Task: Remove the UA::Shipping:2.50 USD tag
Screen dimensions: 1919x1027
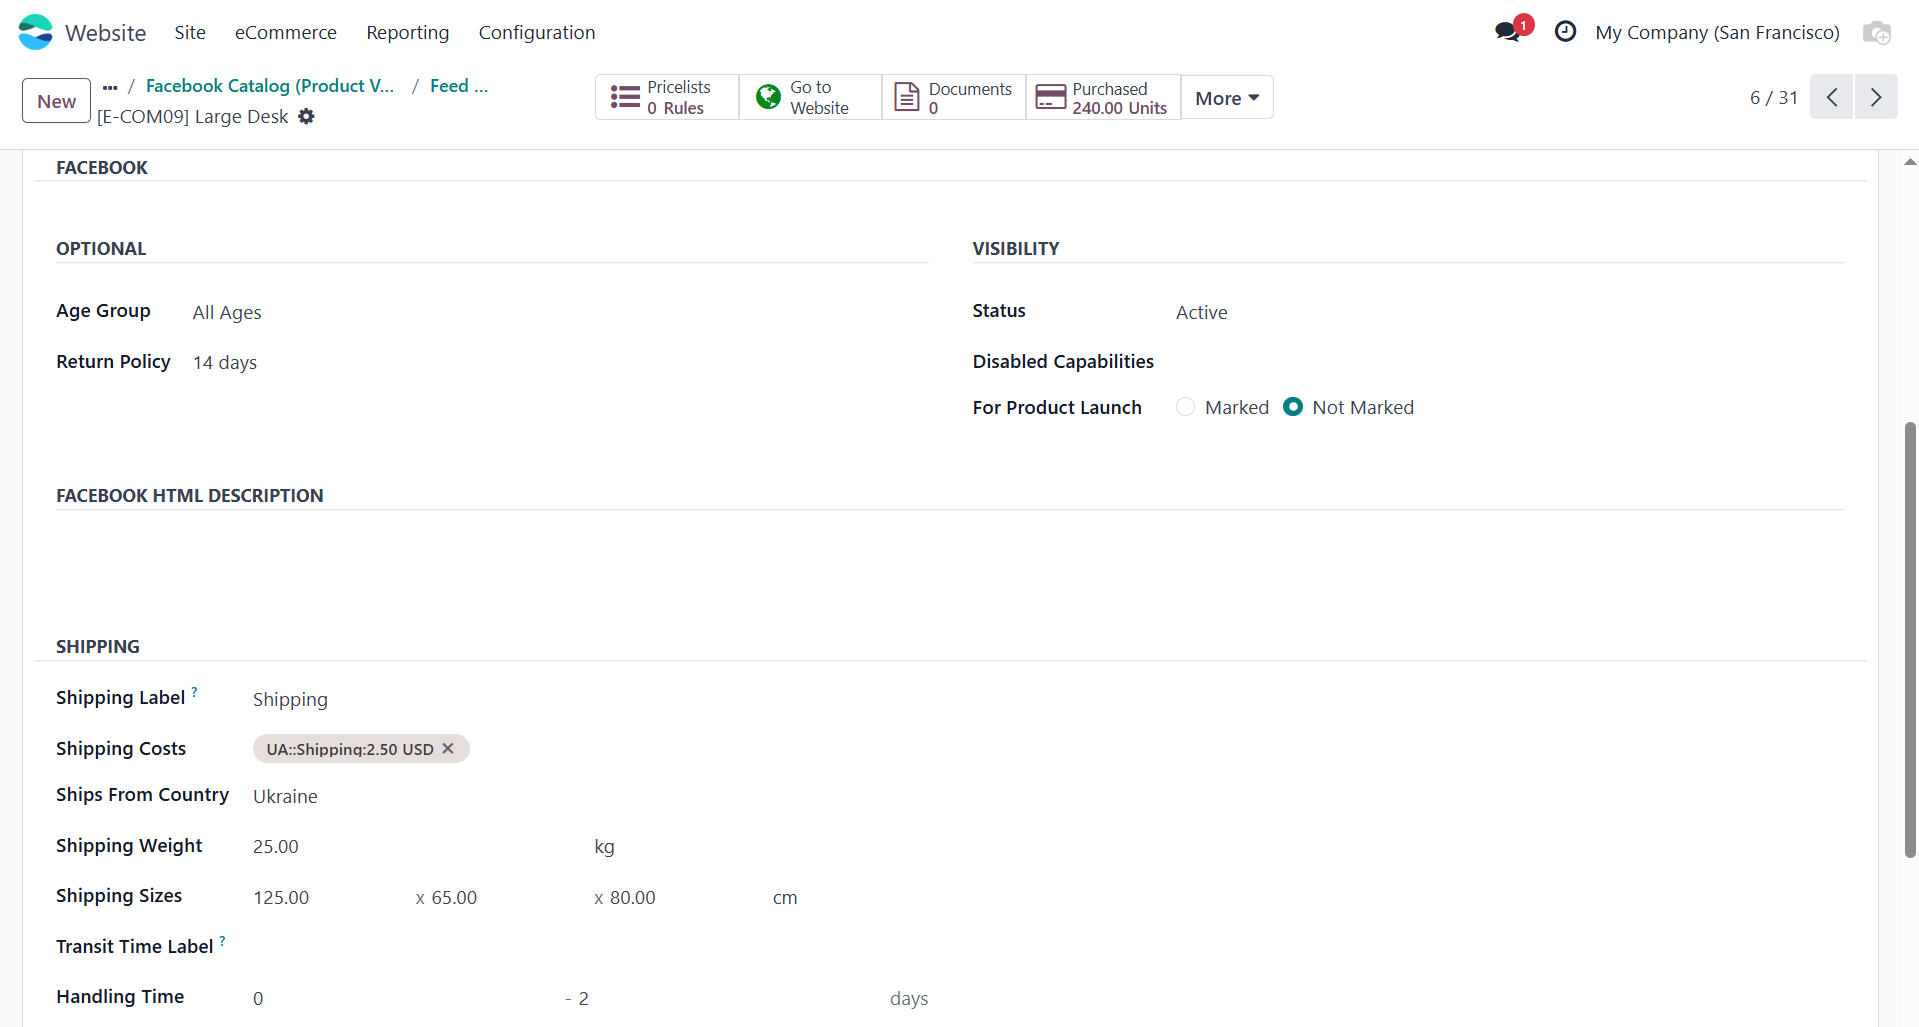Action: click(x=448, y=748)
